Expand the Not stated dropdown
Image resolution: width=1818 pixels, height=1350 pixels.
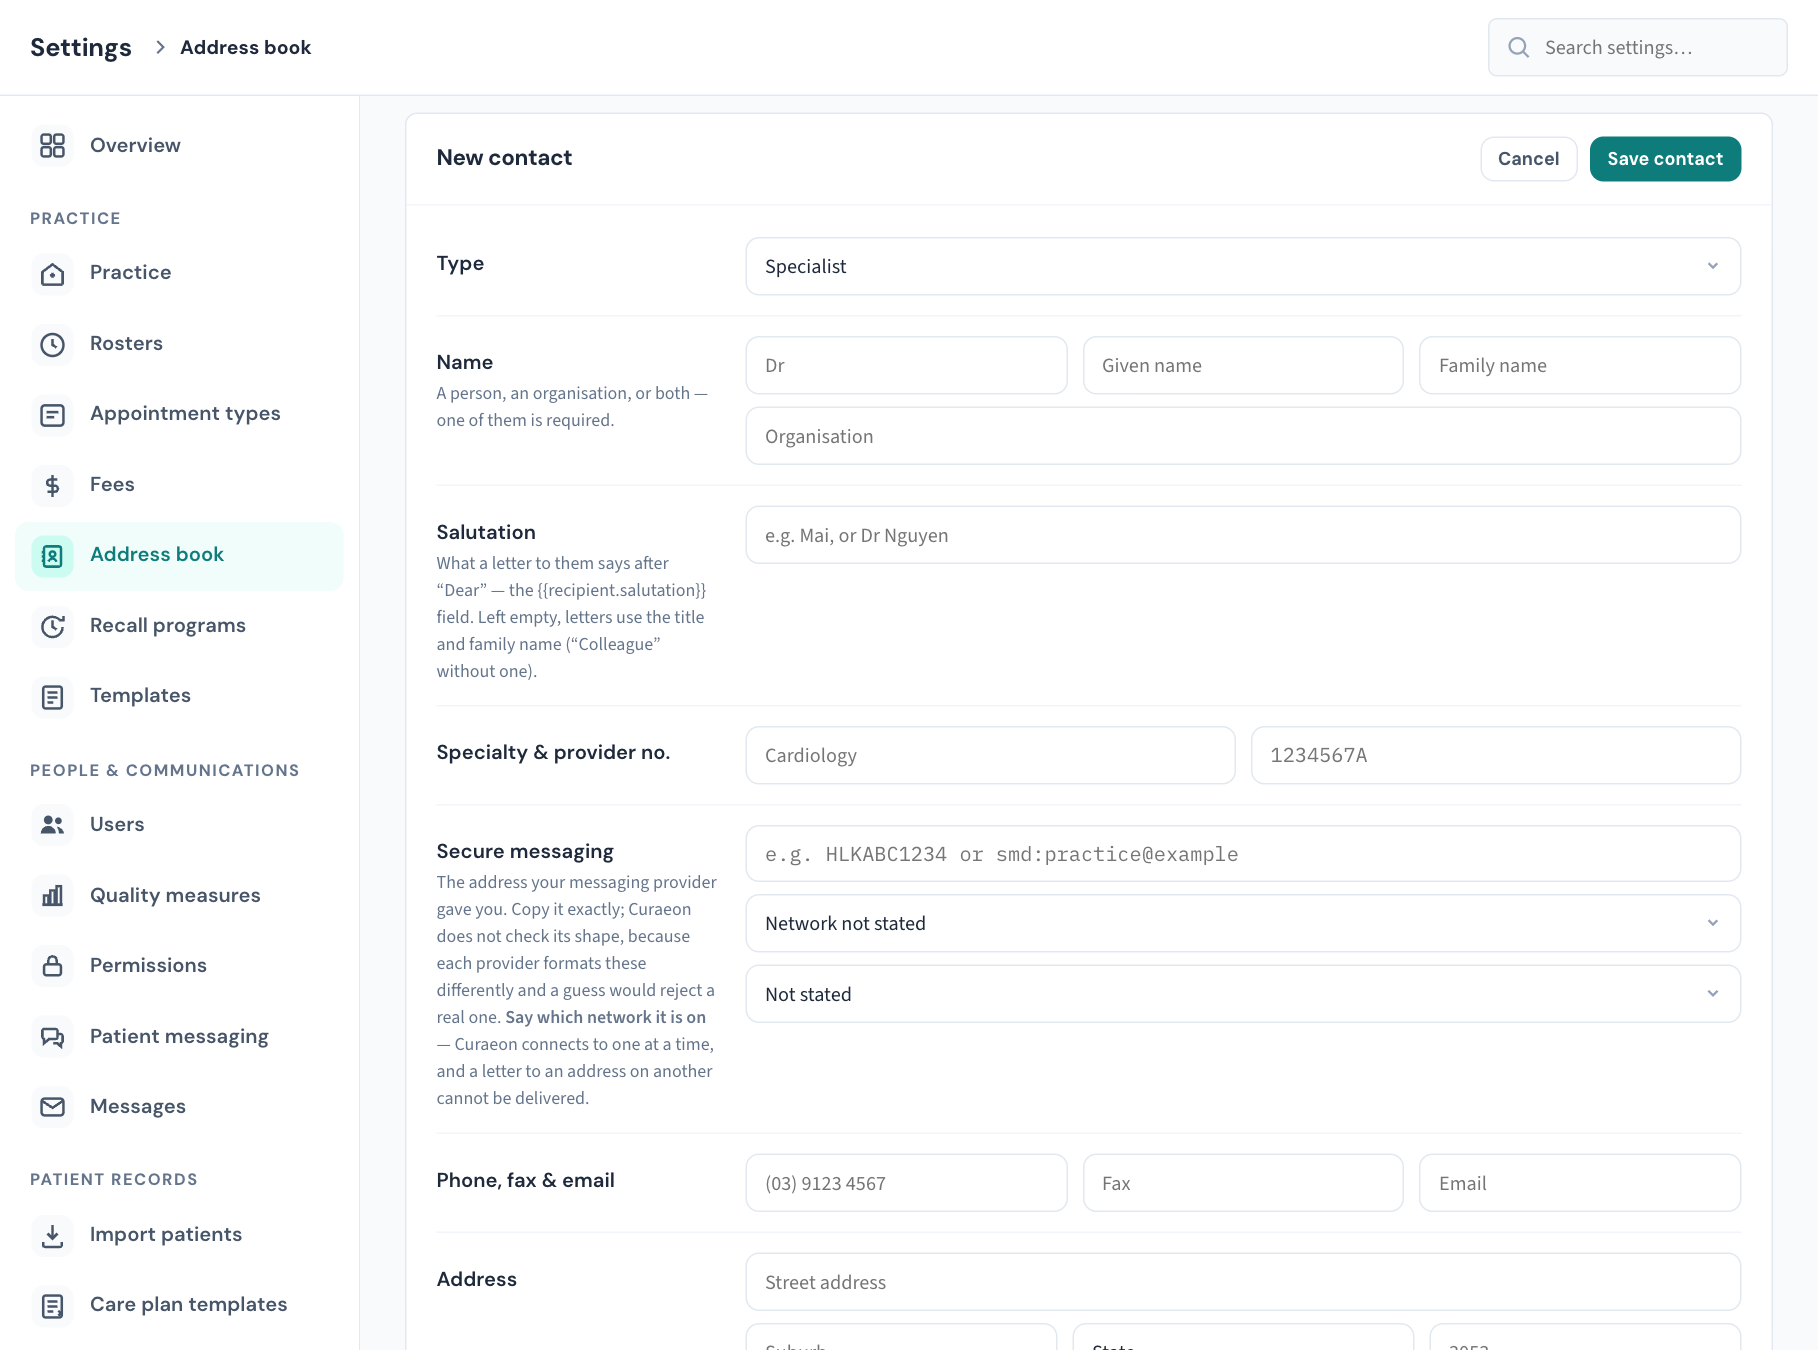1243,994
